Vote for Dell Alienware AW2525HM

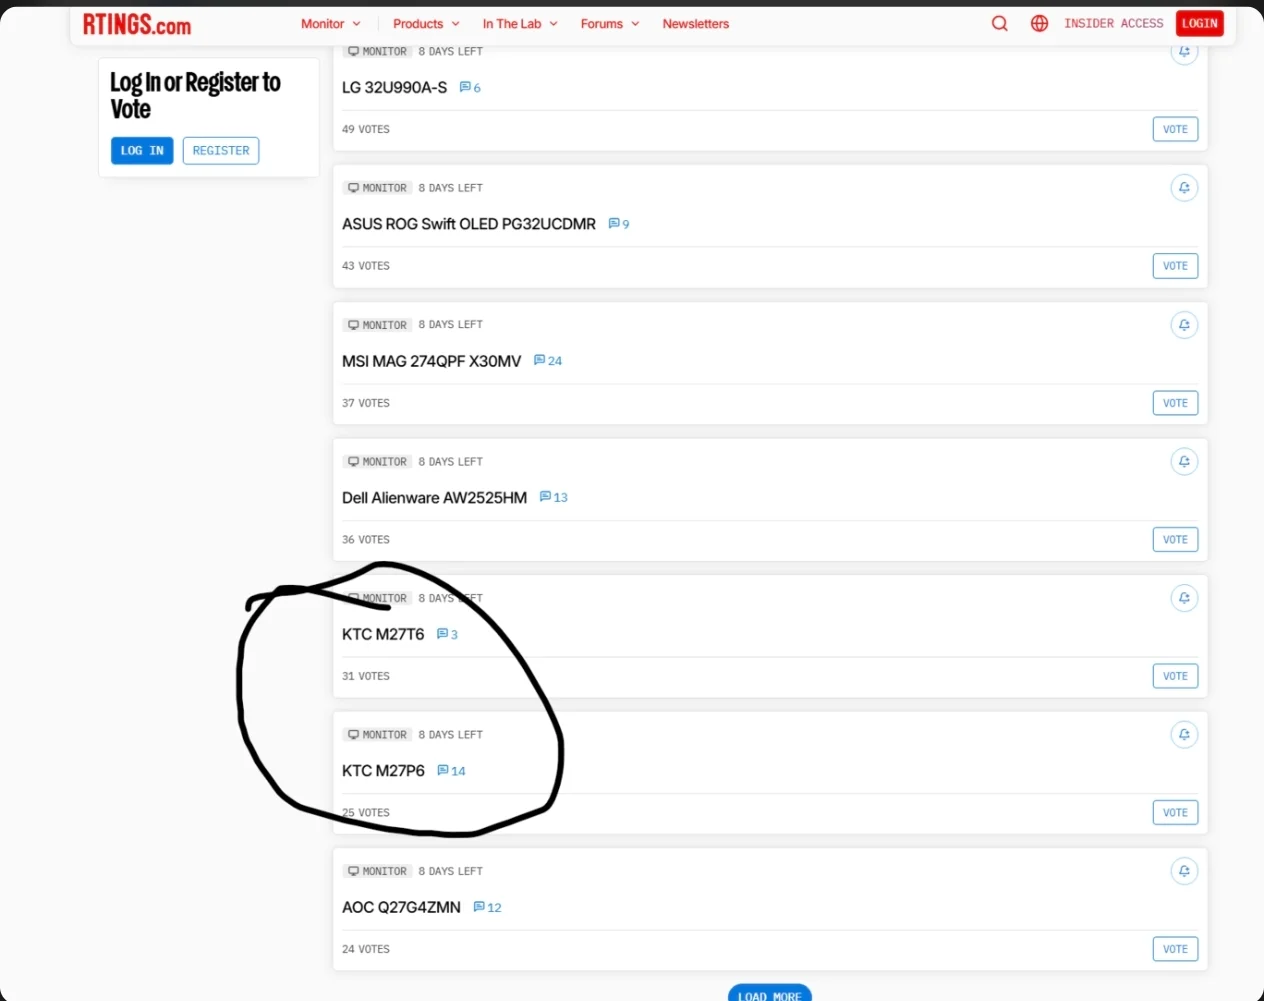pyautogui.click(x=1175, y=539)
